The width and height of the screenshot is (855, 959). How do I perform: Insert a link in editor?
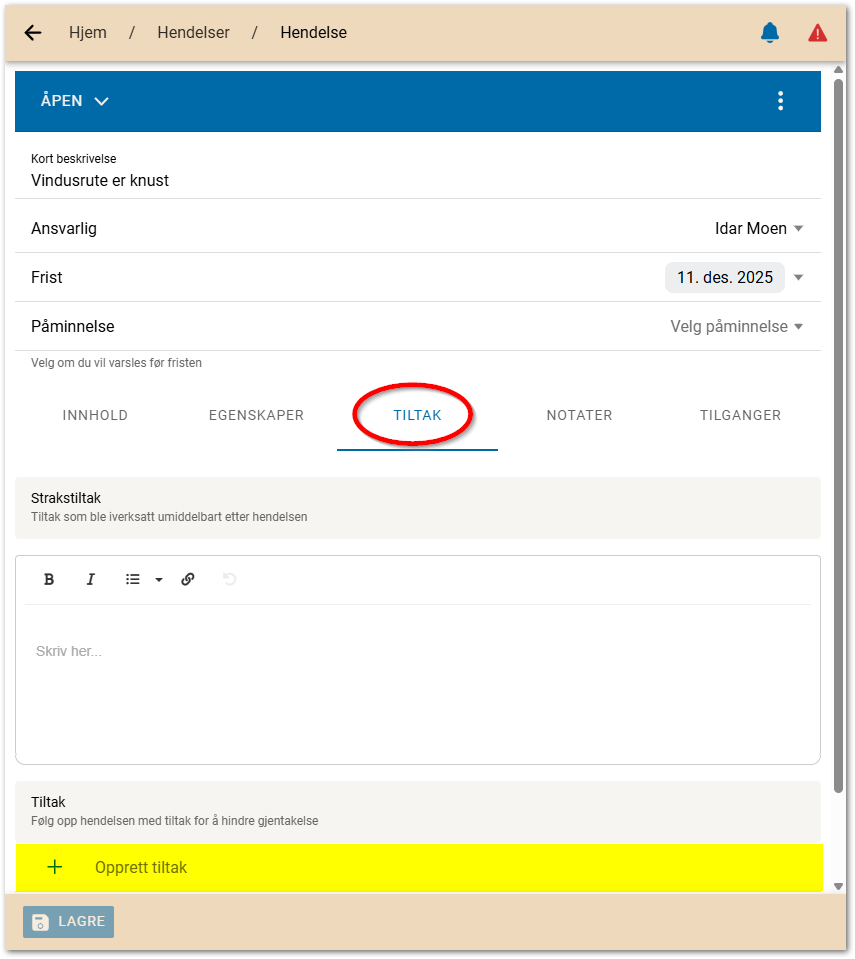[x=188, y=579]
